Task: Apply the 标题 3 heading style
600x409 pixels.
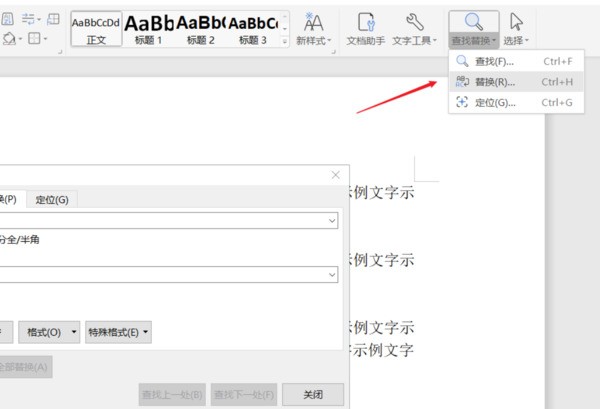Action: click(x=253, y=29)
